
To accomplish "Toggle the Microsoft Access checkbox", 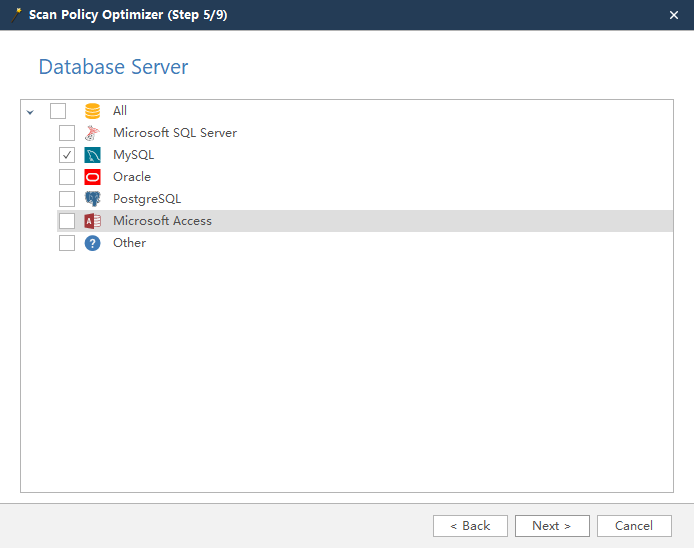I will pyautogui.click(x=67, y=221).
